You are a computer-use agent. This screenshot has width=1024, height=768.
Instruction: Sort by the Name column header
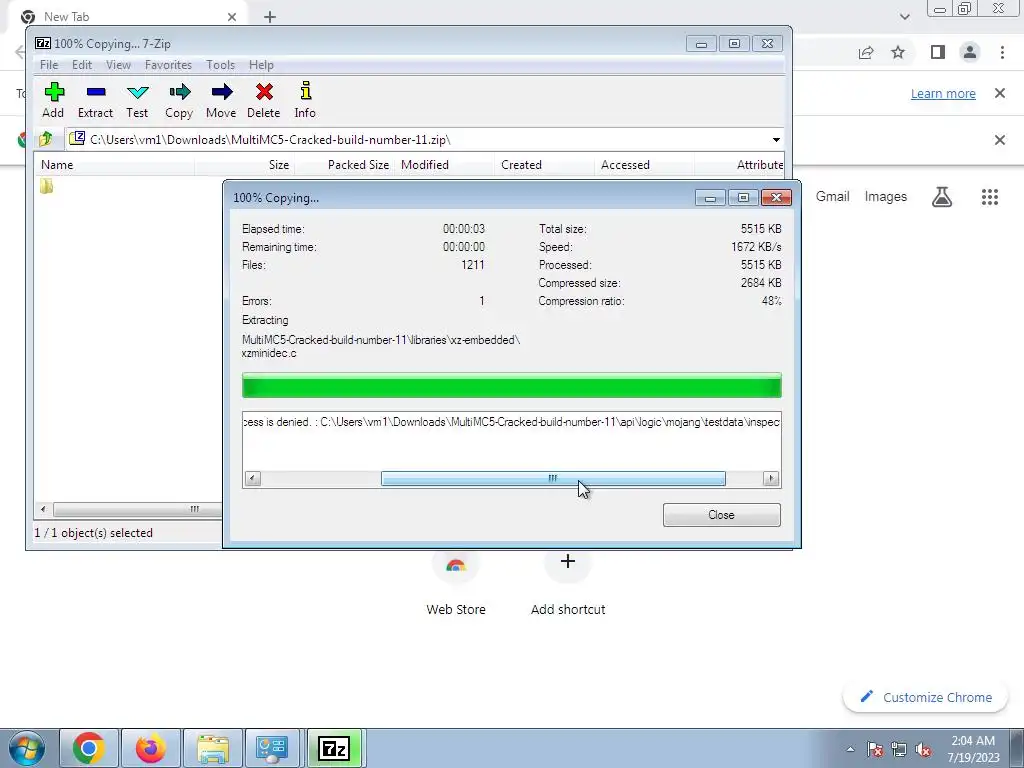[114, 165]
